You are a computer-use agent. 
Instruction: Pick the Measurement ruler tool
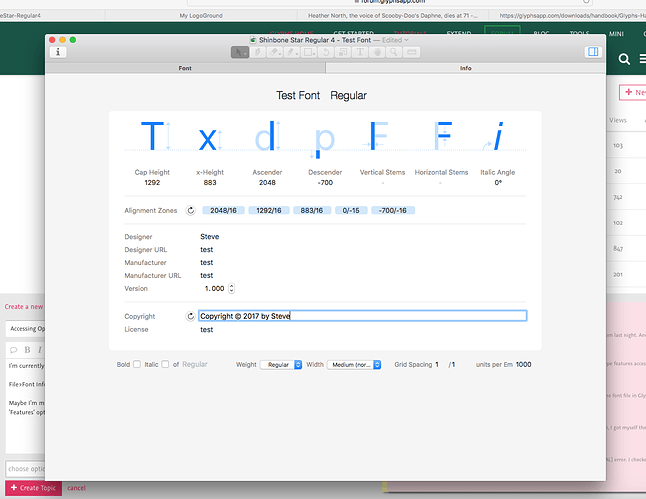pos(412,52)
